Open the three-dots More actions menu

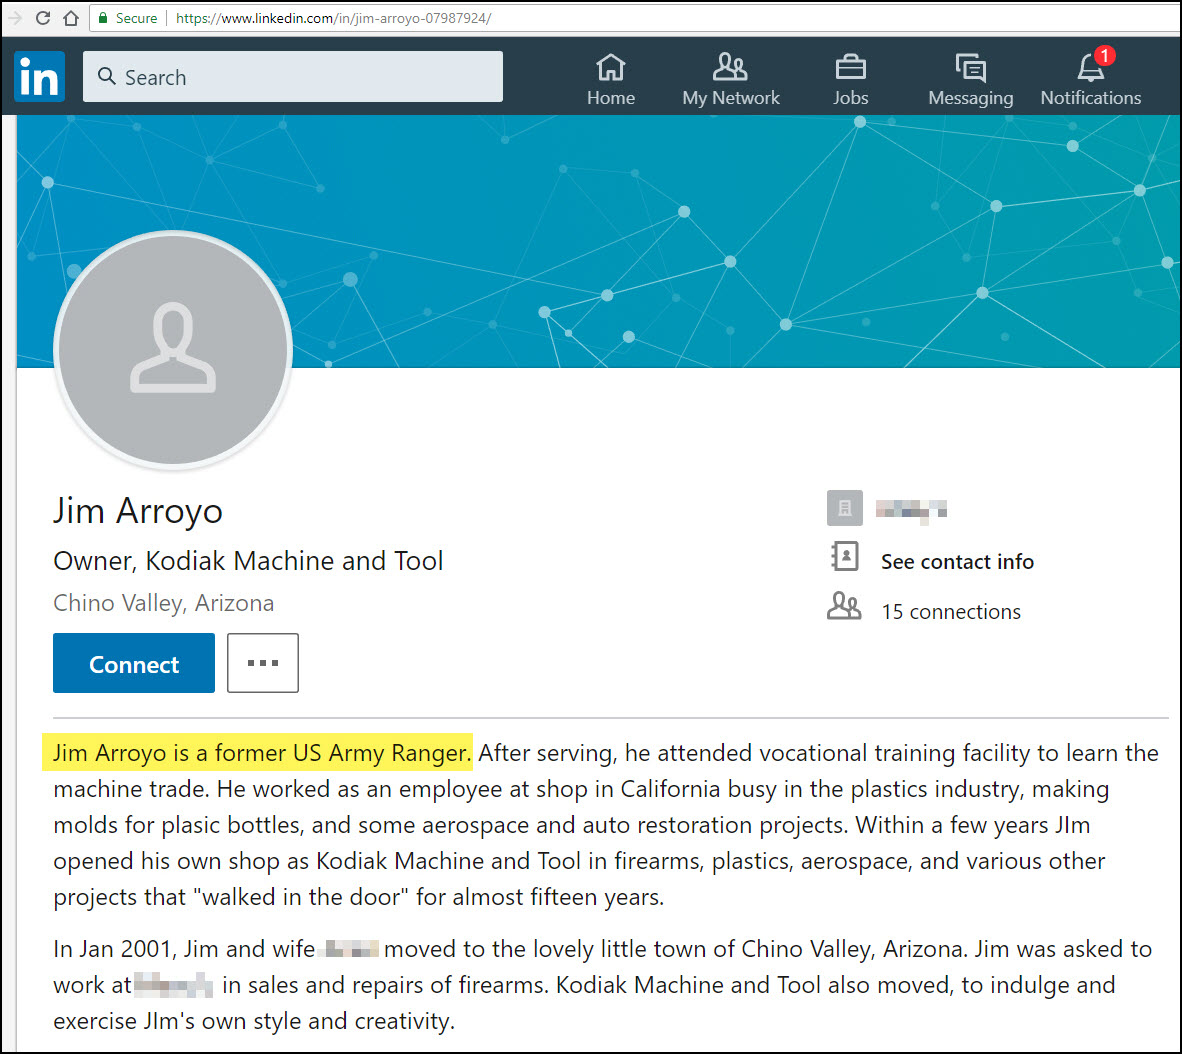coord(263,663)
